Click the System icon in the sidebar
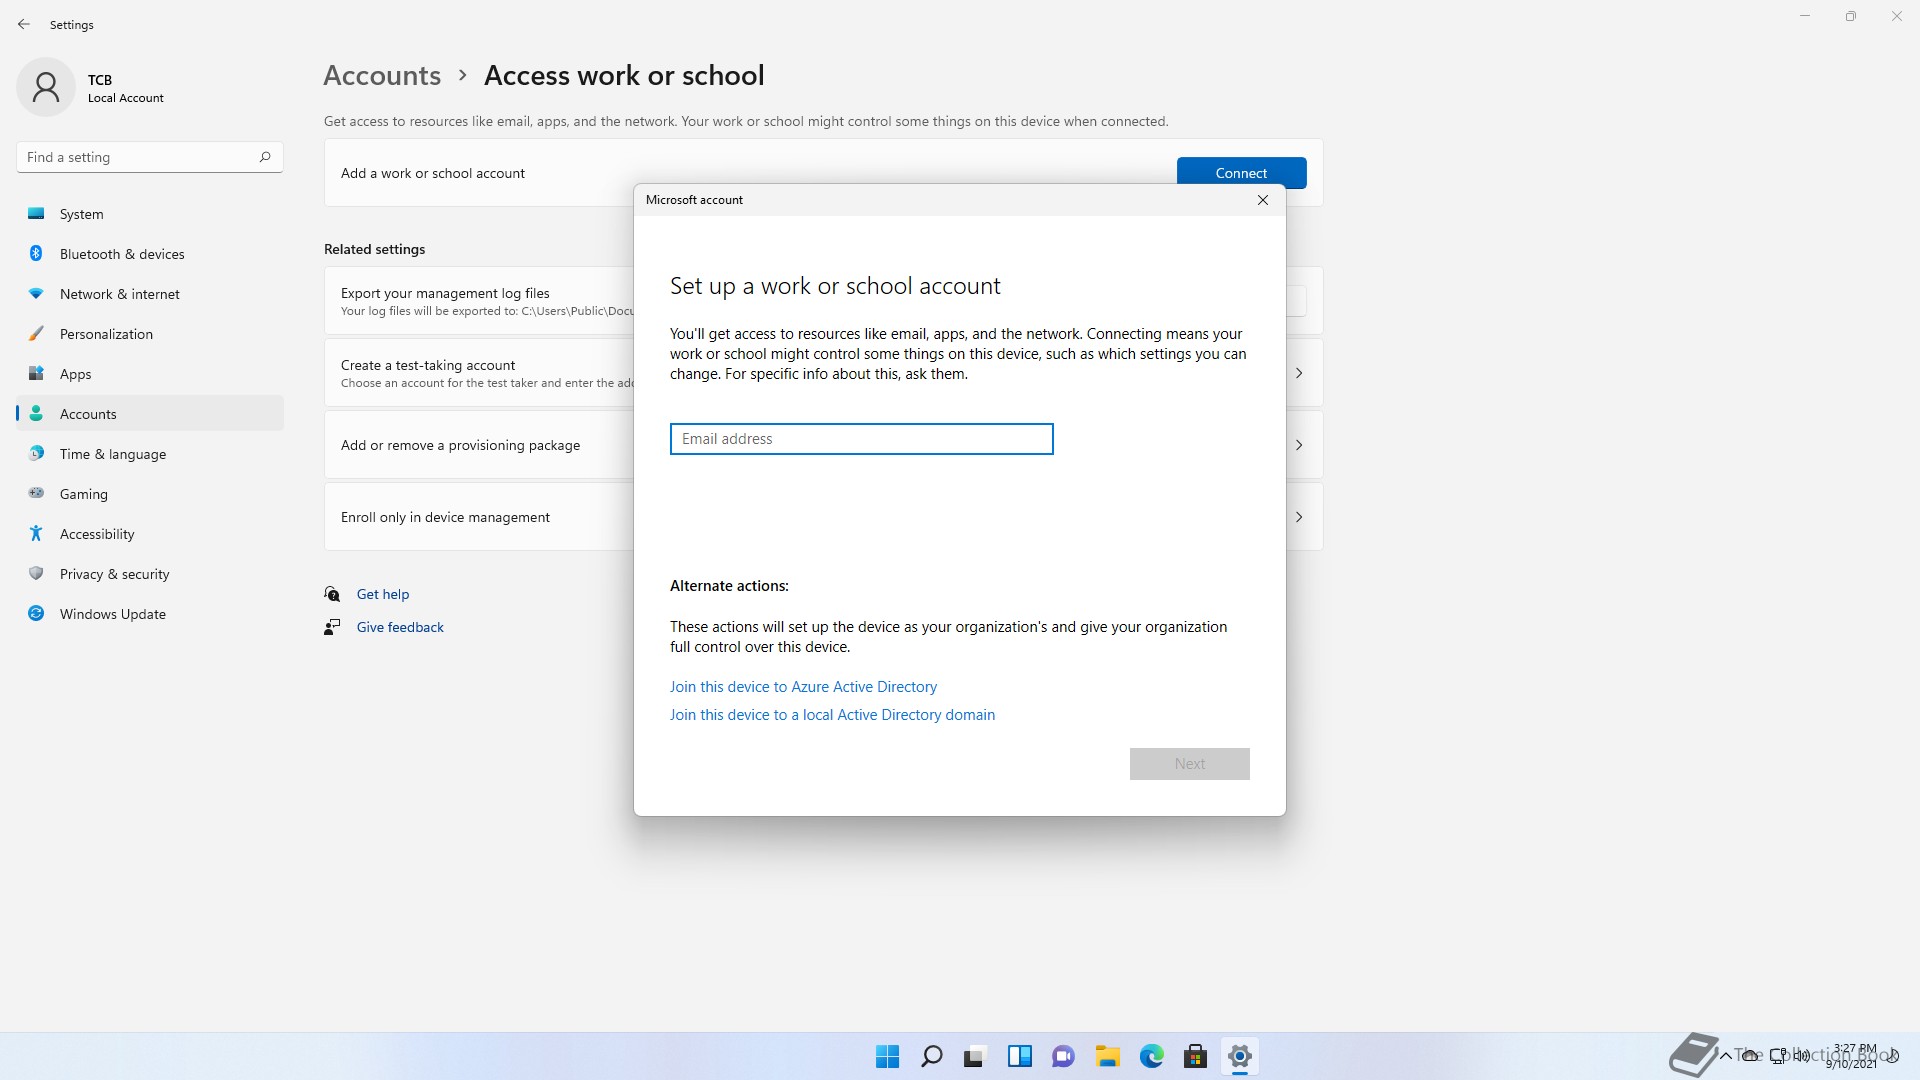This screenshot has height=1080, width=1920. (36, 214)
